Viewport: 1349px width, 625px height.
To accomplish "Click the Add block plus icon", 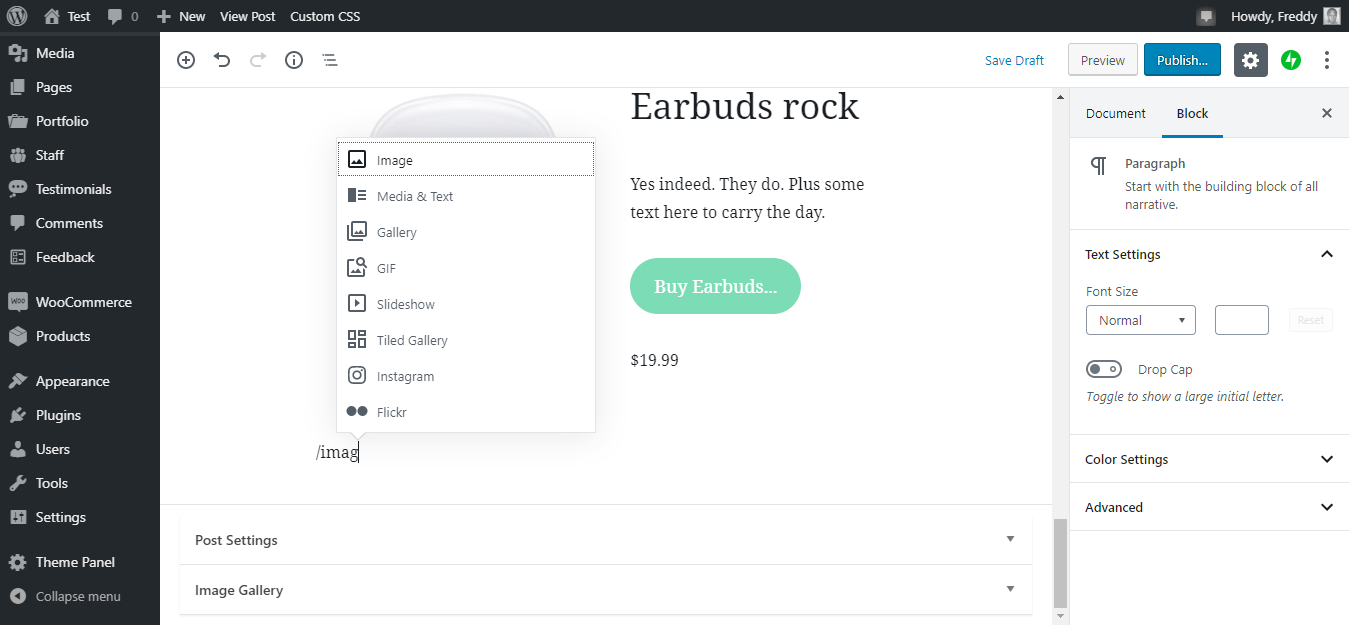I will 186,60.
